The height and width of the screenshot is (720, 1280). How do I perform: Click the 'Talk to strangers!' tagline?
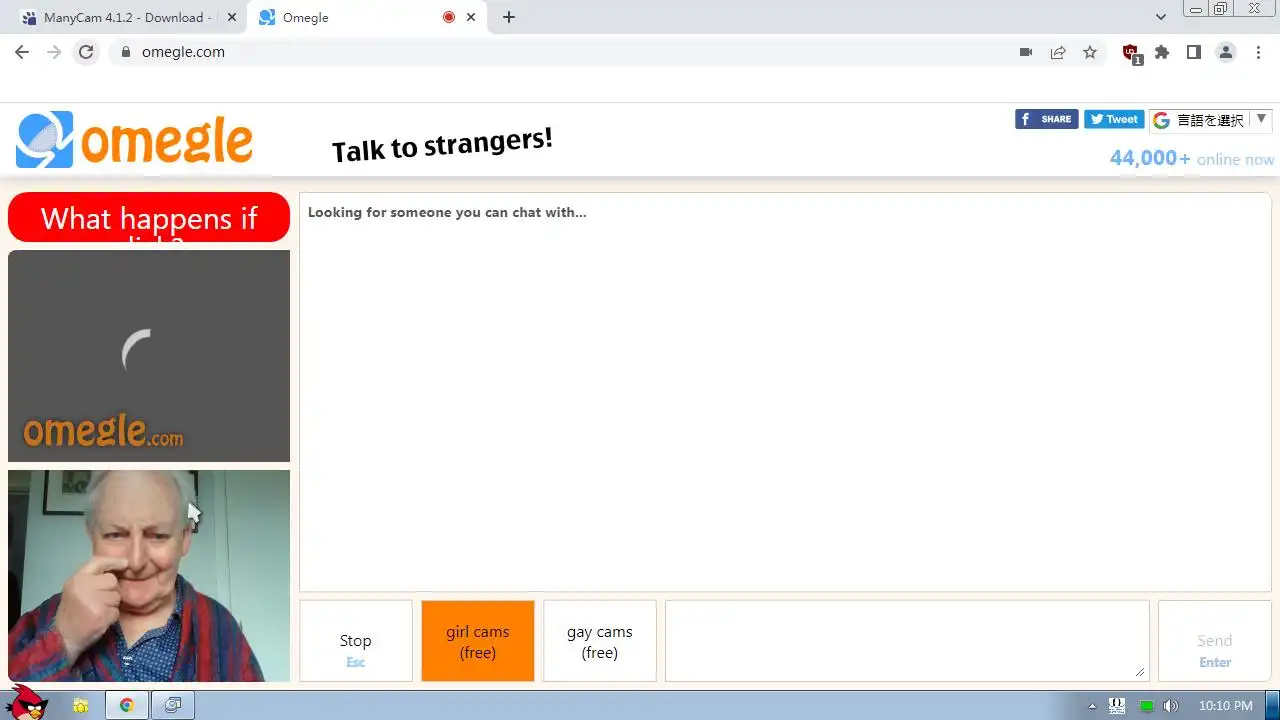click(442, 145)
